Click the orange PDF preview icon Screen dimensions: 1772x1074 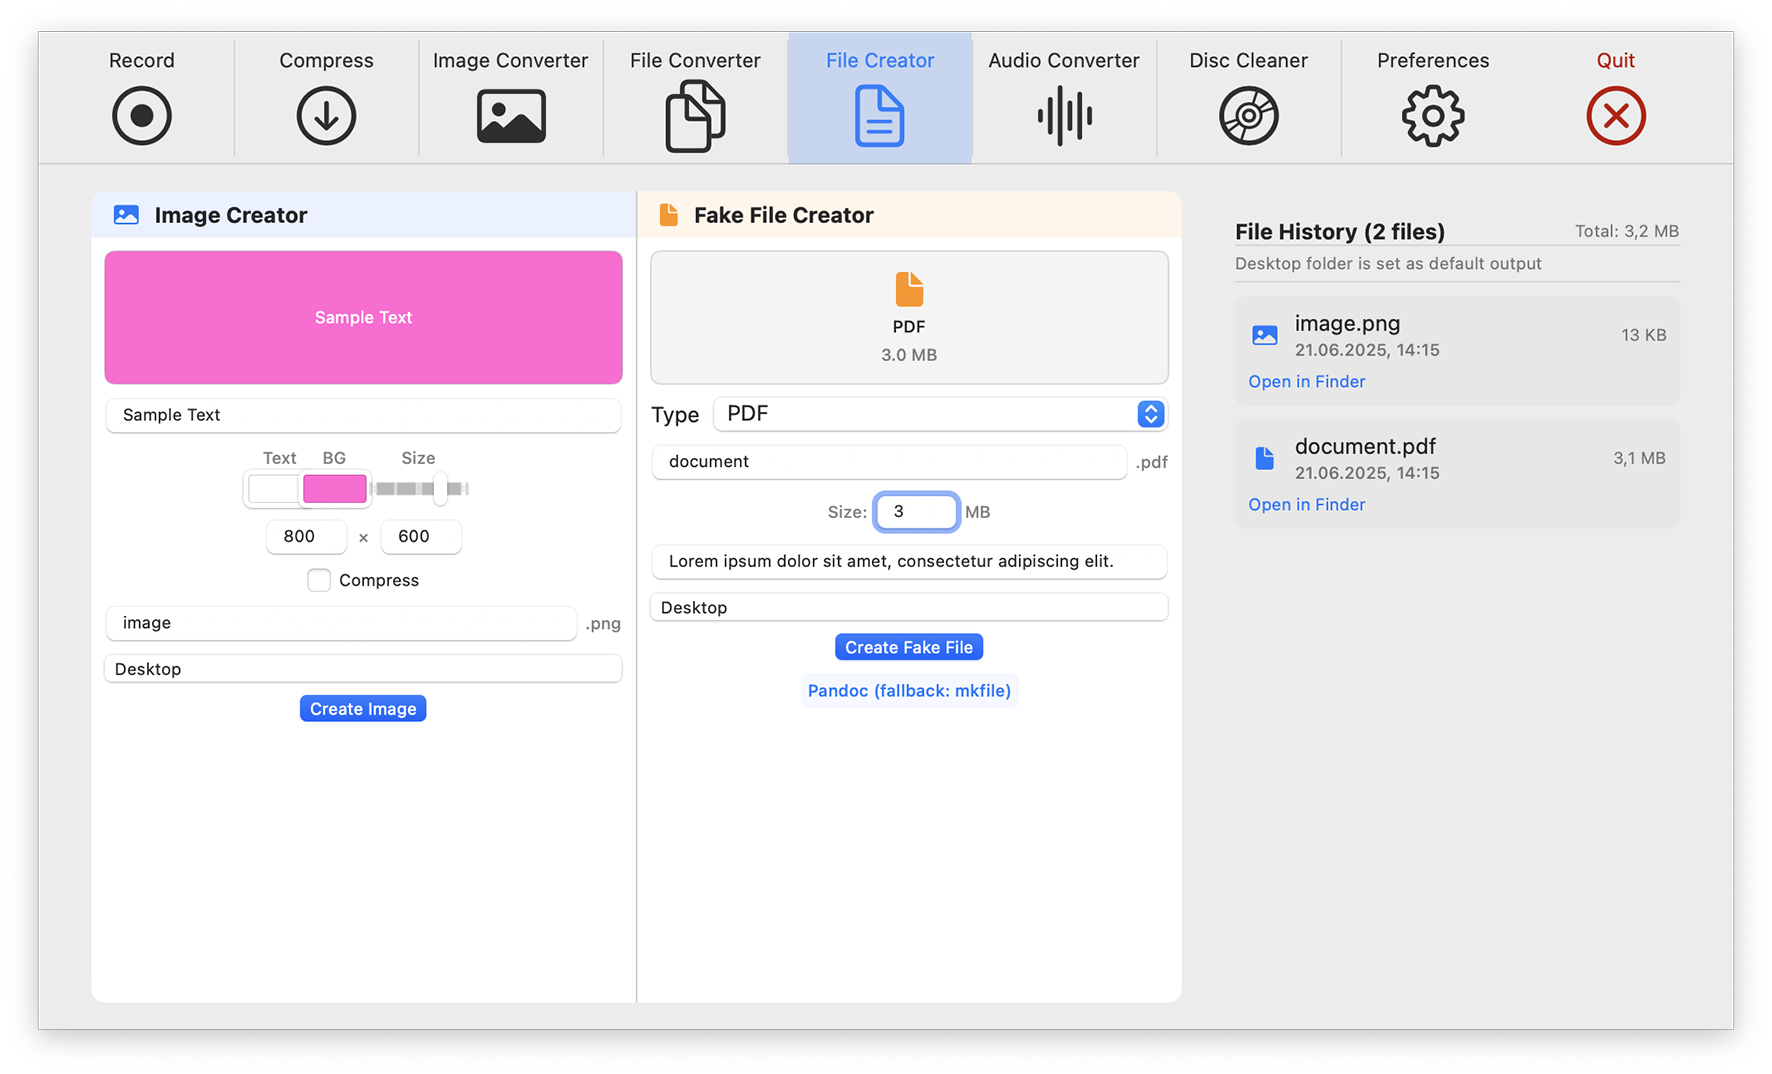coord(909,289)
